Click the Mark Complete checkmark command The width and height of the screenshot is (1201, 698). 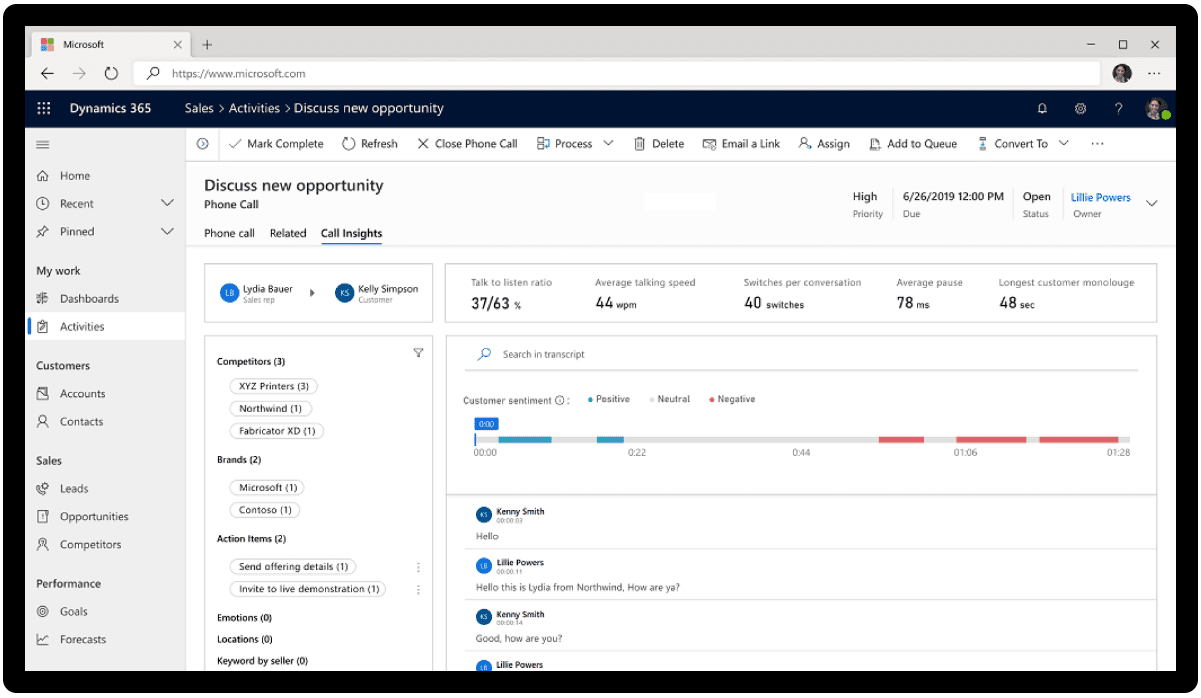[x=276, y=144]
